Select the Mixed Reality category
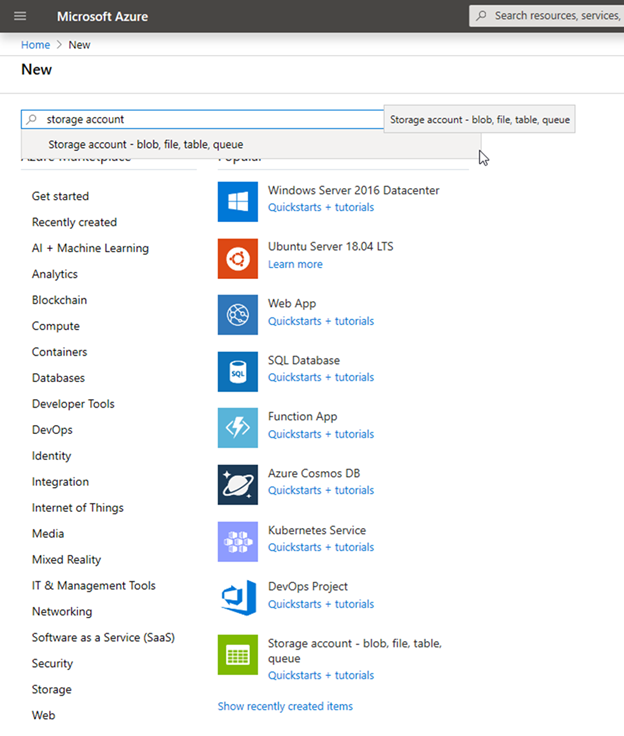This screenshot has height=736, width=624. [66, 560]
